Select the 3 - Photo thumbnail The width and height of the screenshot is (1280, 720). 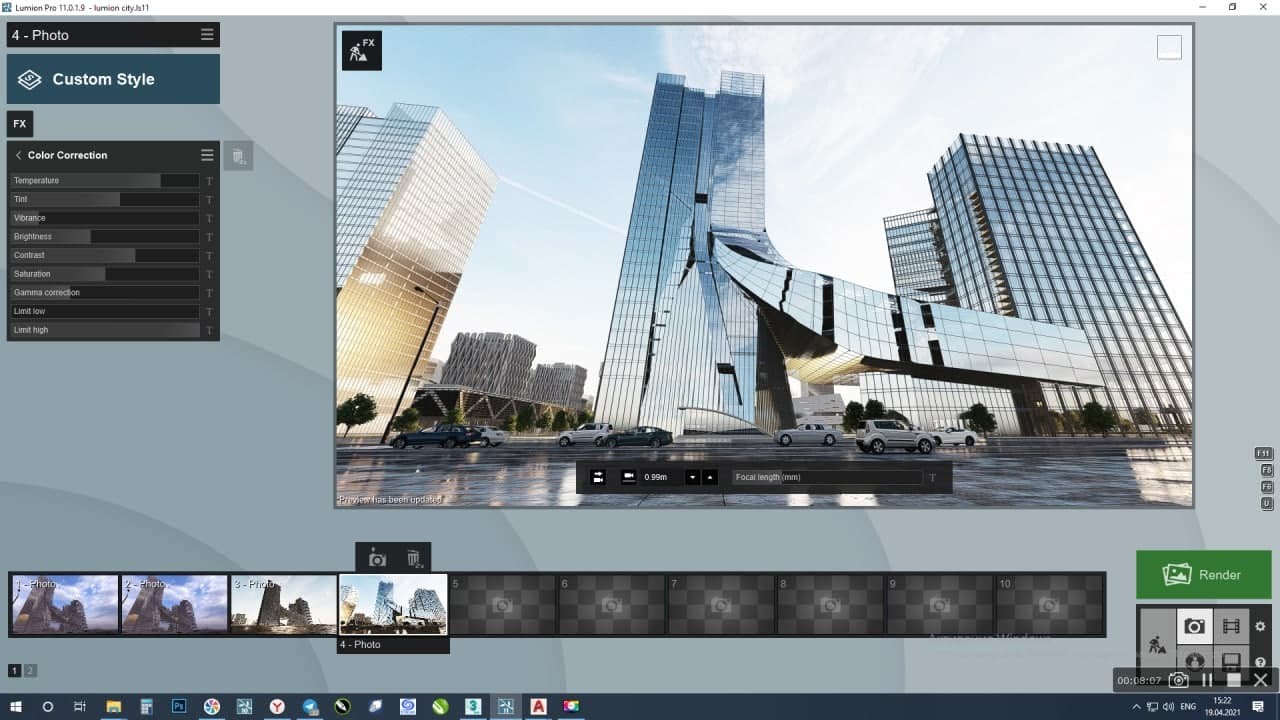pyautogui.click(x=284, y=604)
